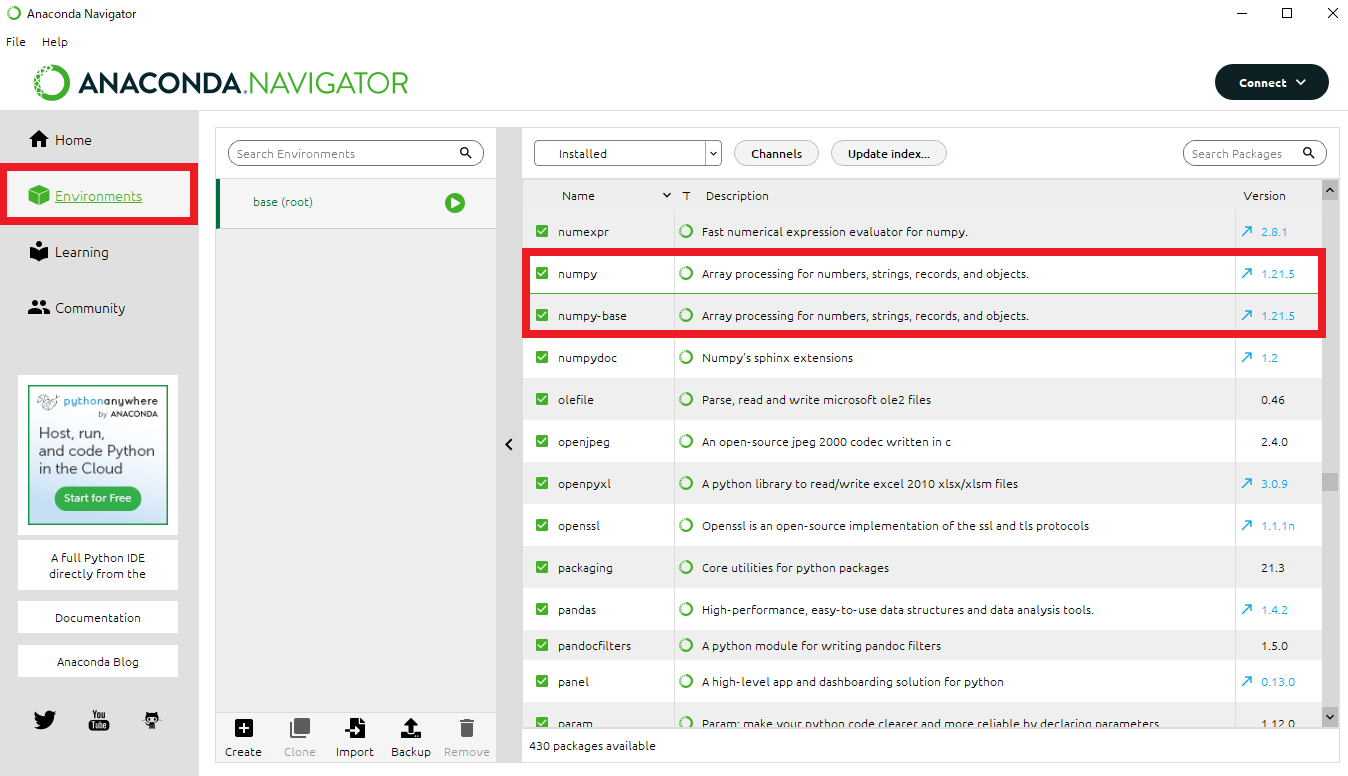
Task: Open the Installed filter dropdown
Action: (628, 153)
